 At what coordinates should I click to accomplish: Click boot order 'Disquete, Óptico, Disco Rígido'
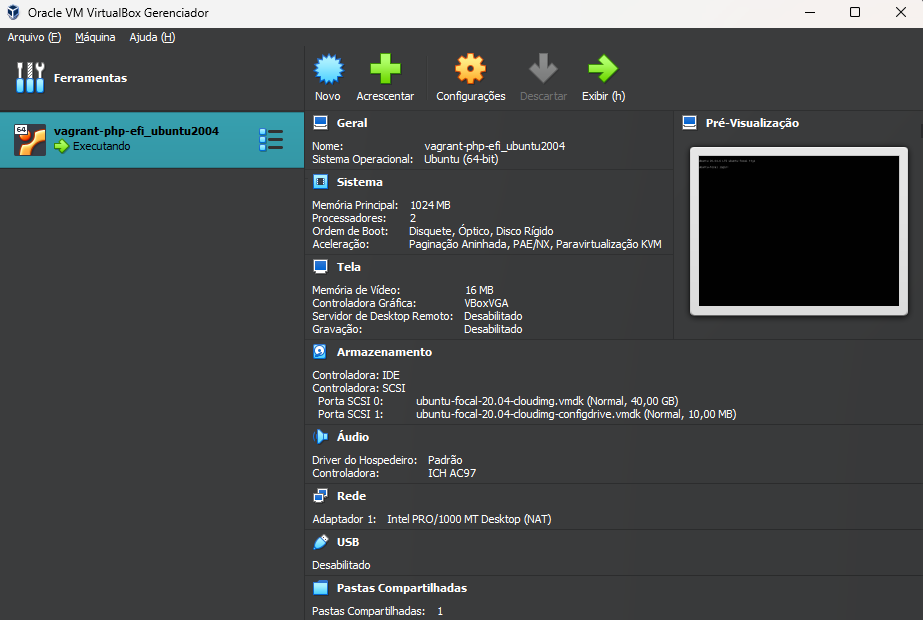(x=481, y=231)
